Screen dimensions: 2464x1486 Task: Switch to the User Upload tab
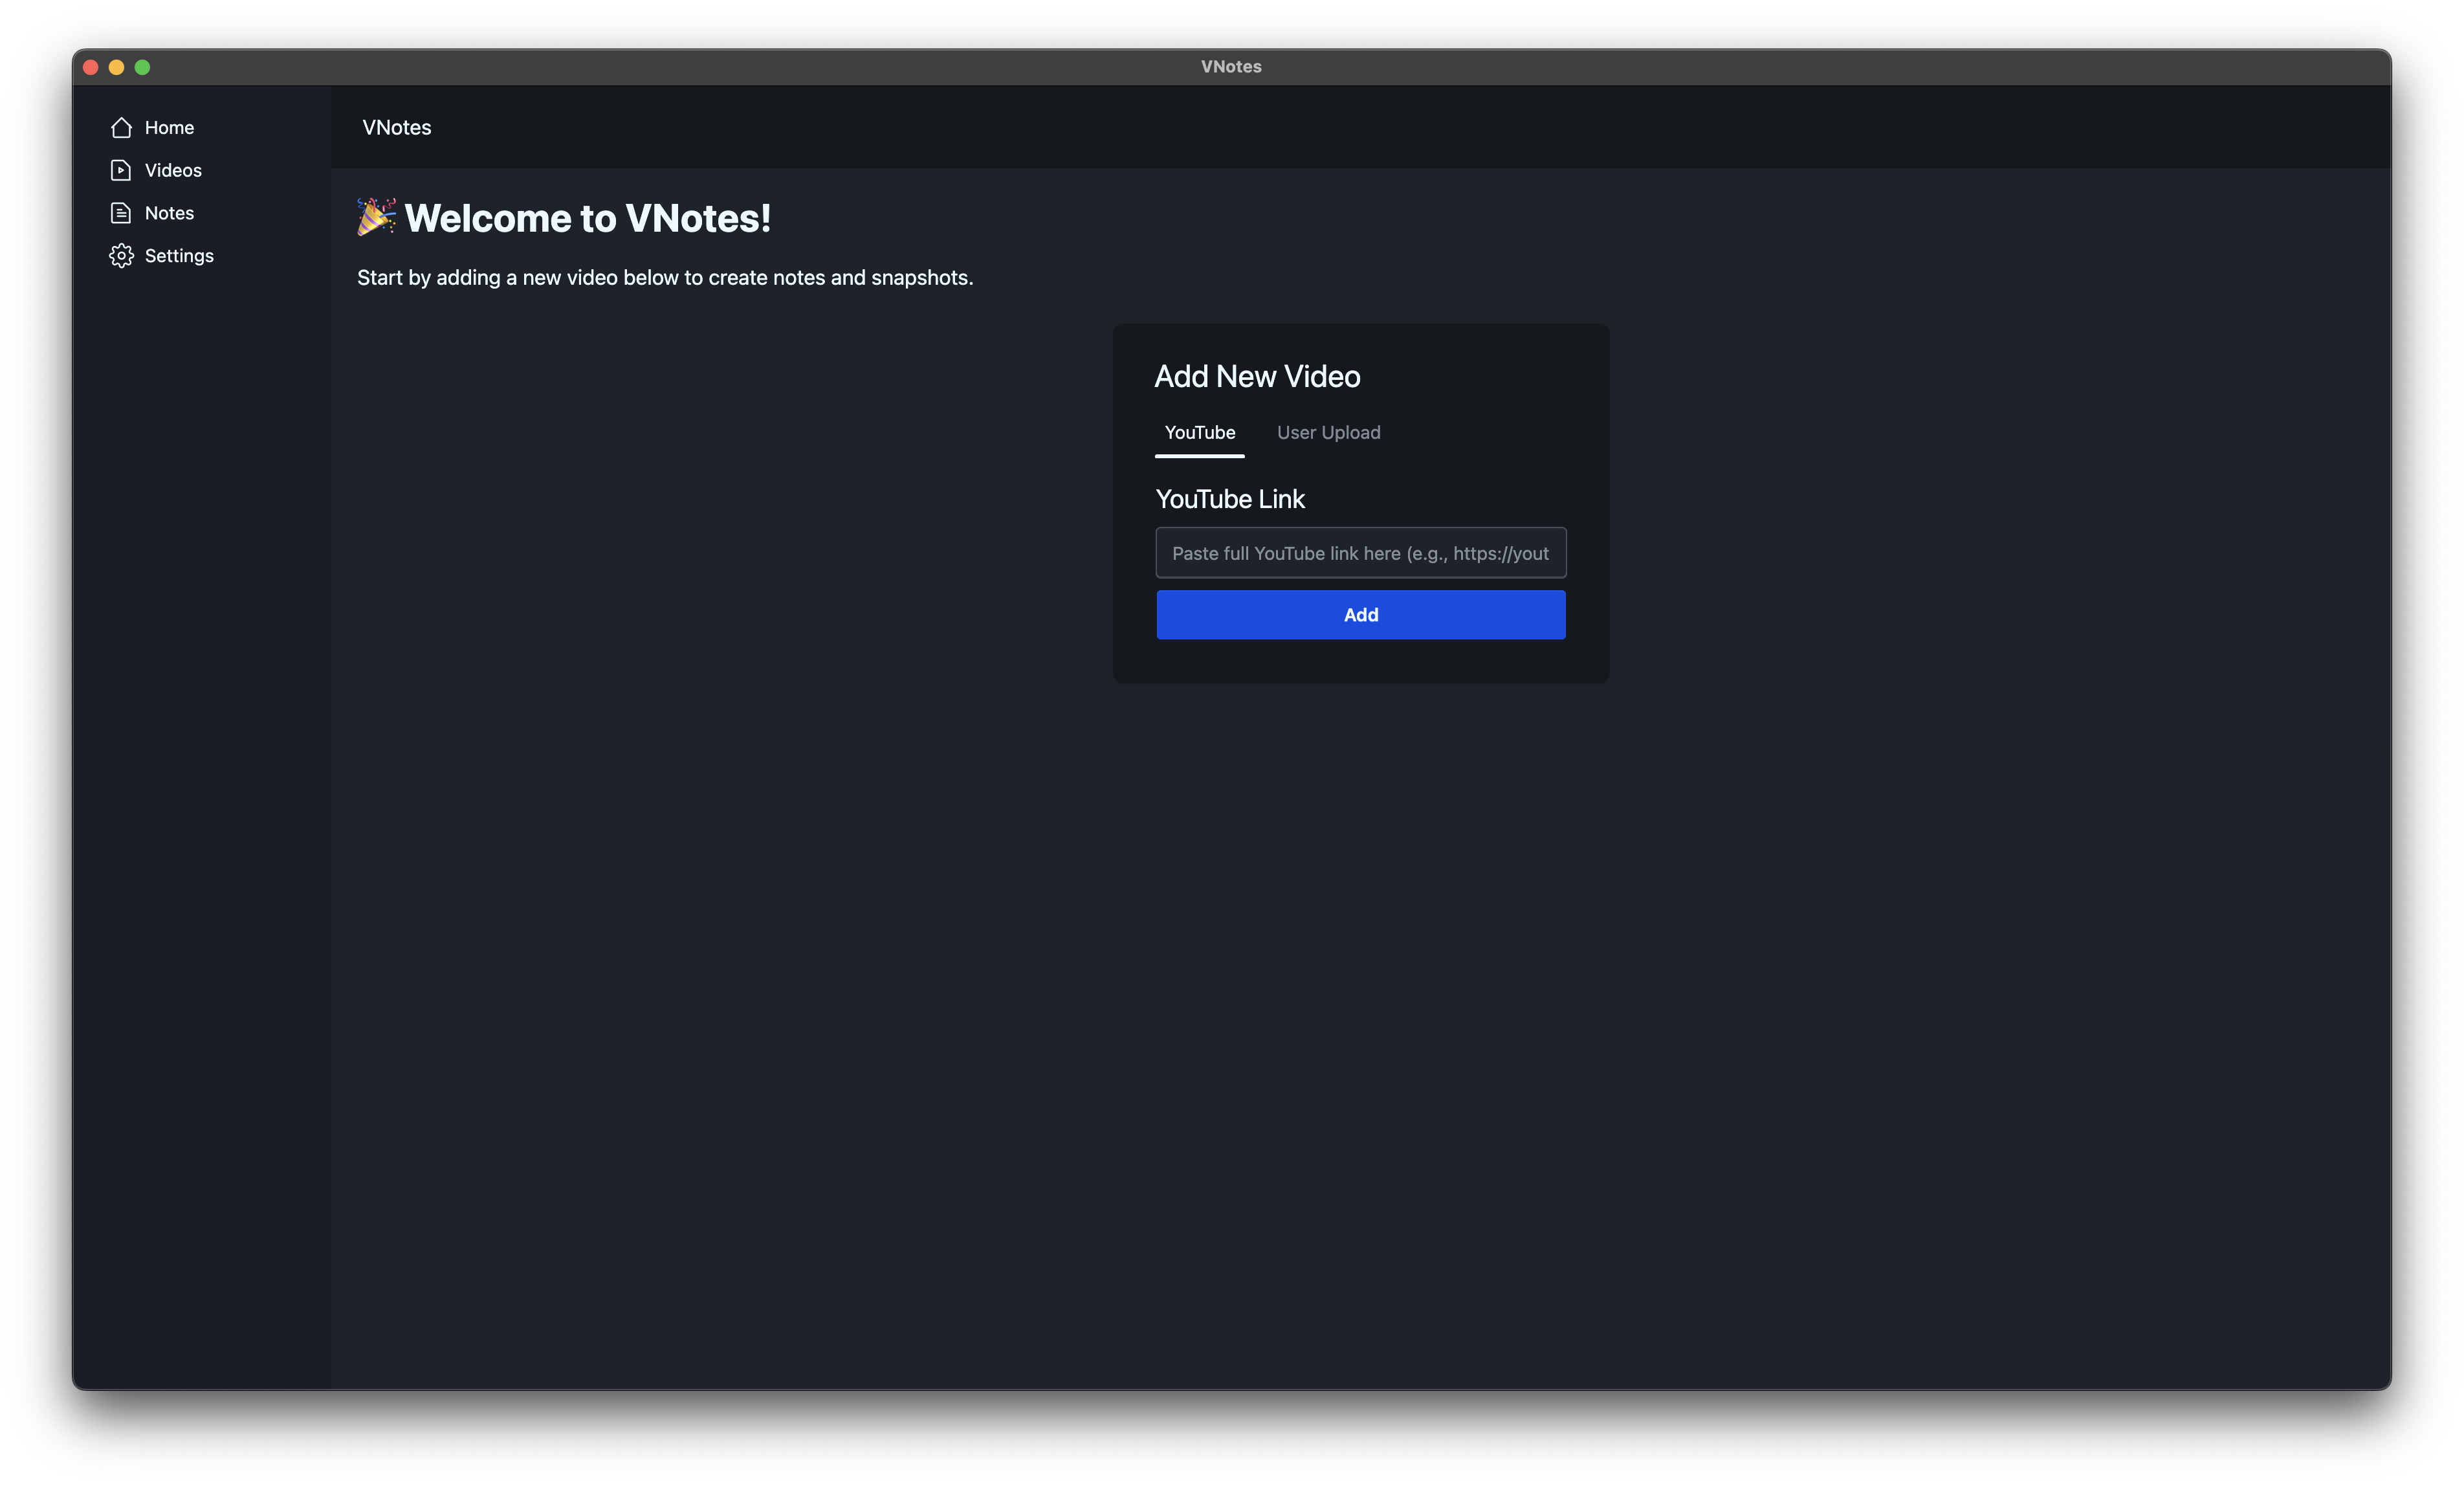1328,433
